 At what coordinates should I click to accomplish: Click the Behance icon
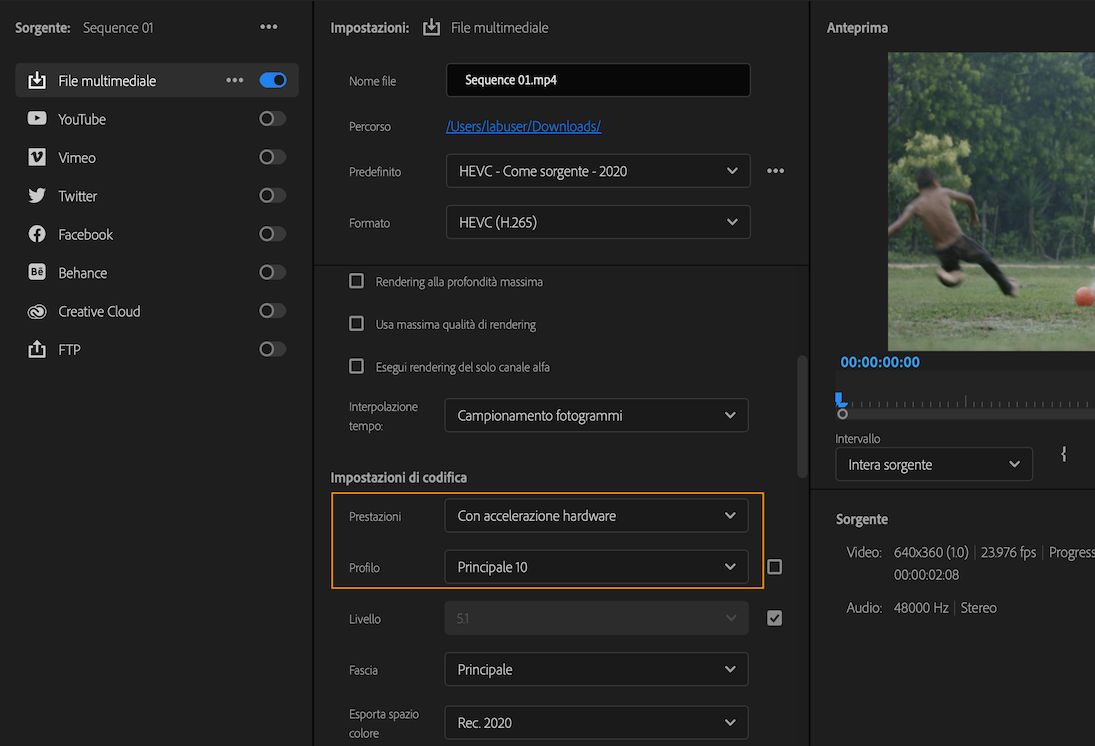pyautogui.click(x=36, y=272)
